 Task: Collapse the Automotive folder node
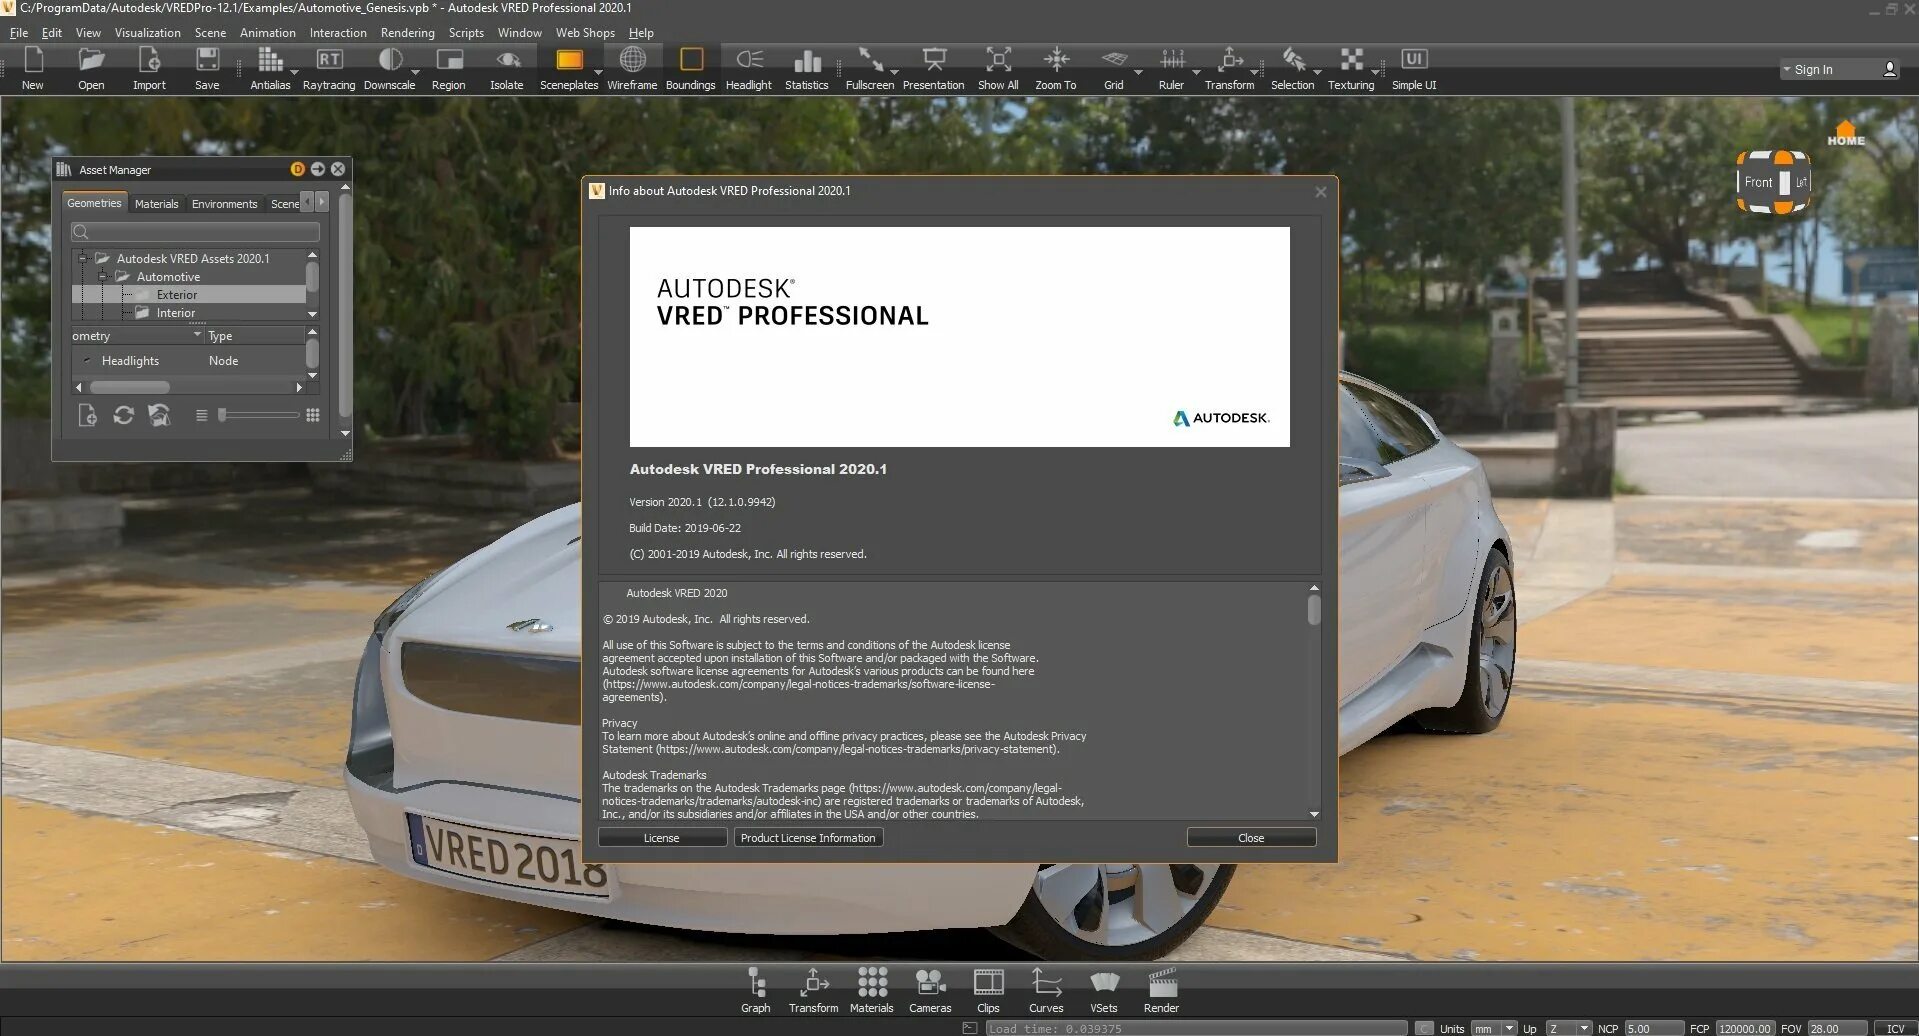click(x=103, y=276)
